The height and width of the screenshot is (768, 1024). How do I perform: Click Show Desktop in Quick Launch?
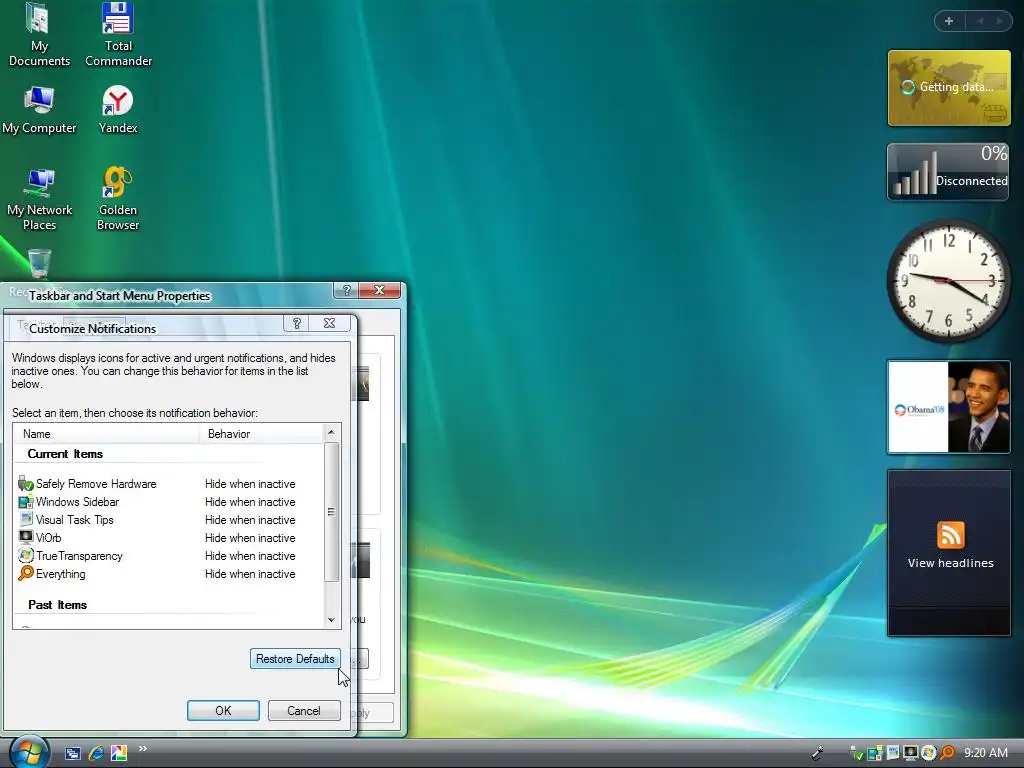tap(72, 753)
